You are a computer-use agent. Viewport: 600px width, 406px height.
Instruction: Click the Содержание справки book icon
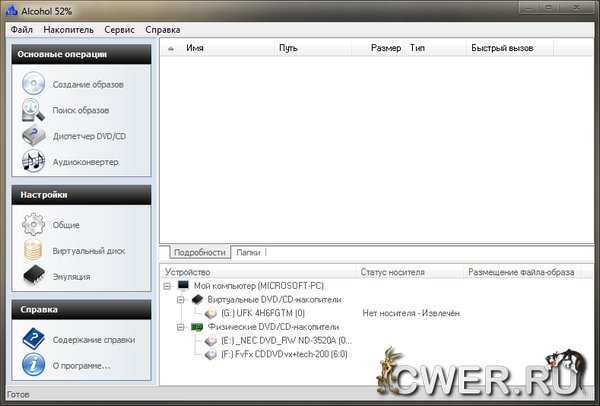point(33,339)
